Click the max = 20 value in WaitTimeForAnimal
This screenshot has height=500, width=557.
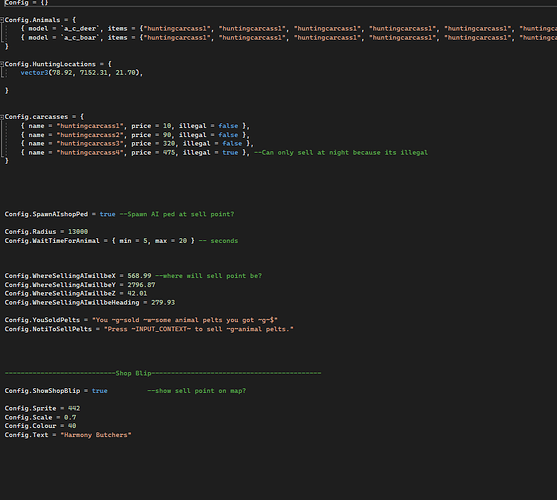171,241
